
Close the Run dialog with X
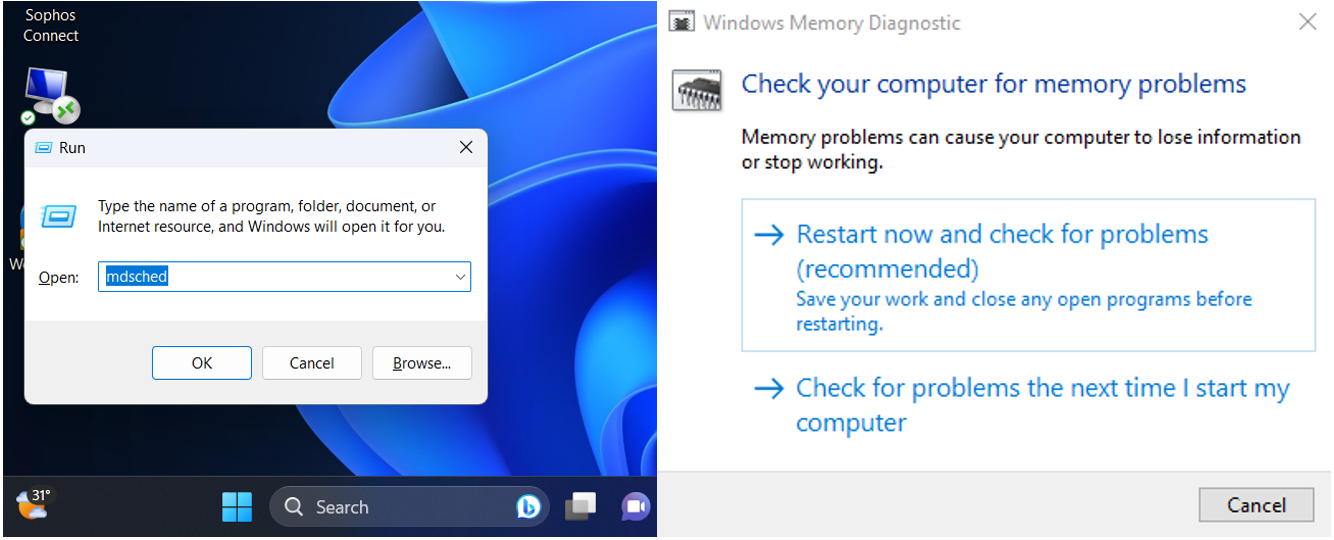click(466, 147)
